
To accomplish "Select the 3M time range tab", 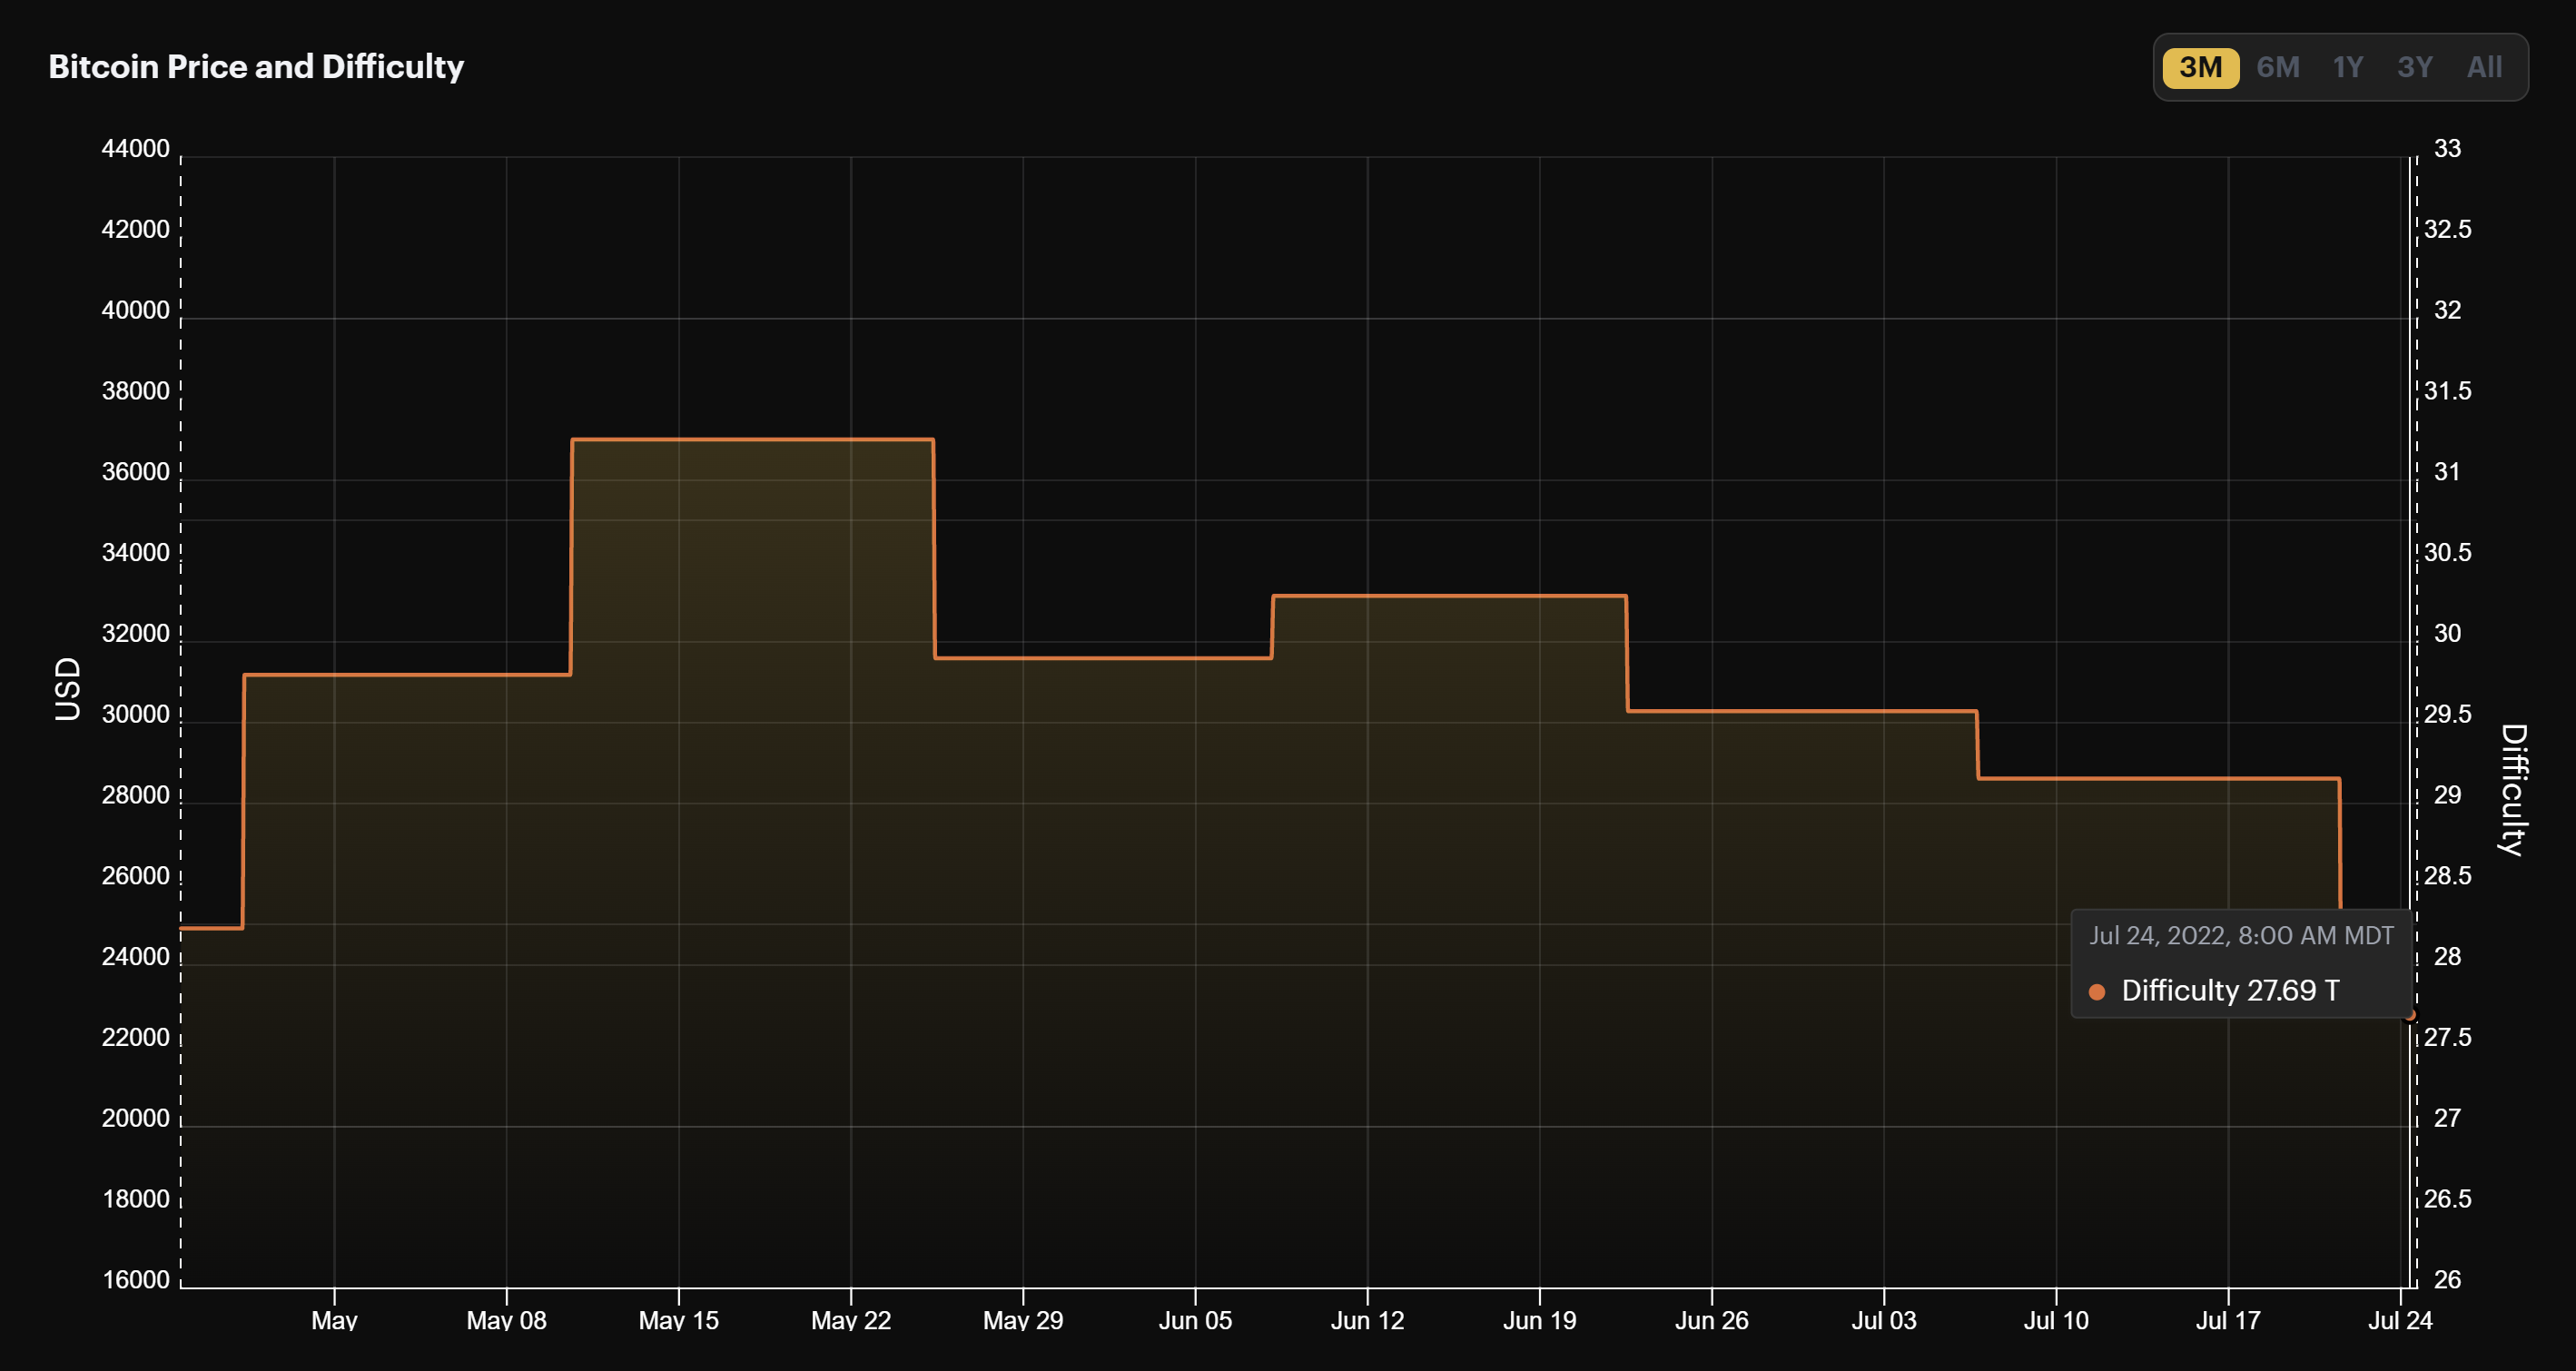I will (2200, 67).
